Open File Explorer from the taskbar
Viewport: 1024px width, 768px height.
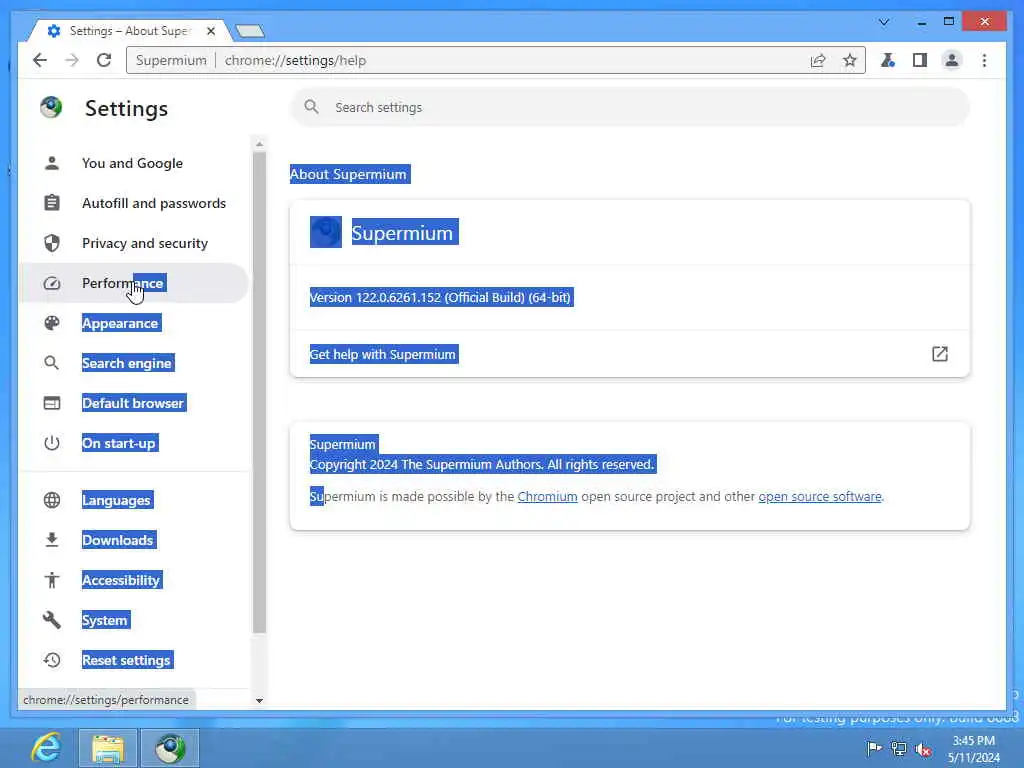coord(108,748)
